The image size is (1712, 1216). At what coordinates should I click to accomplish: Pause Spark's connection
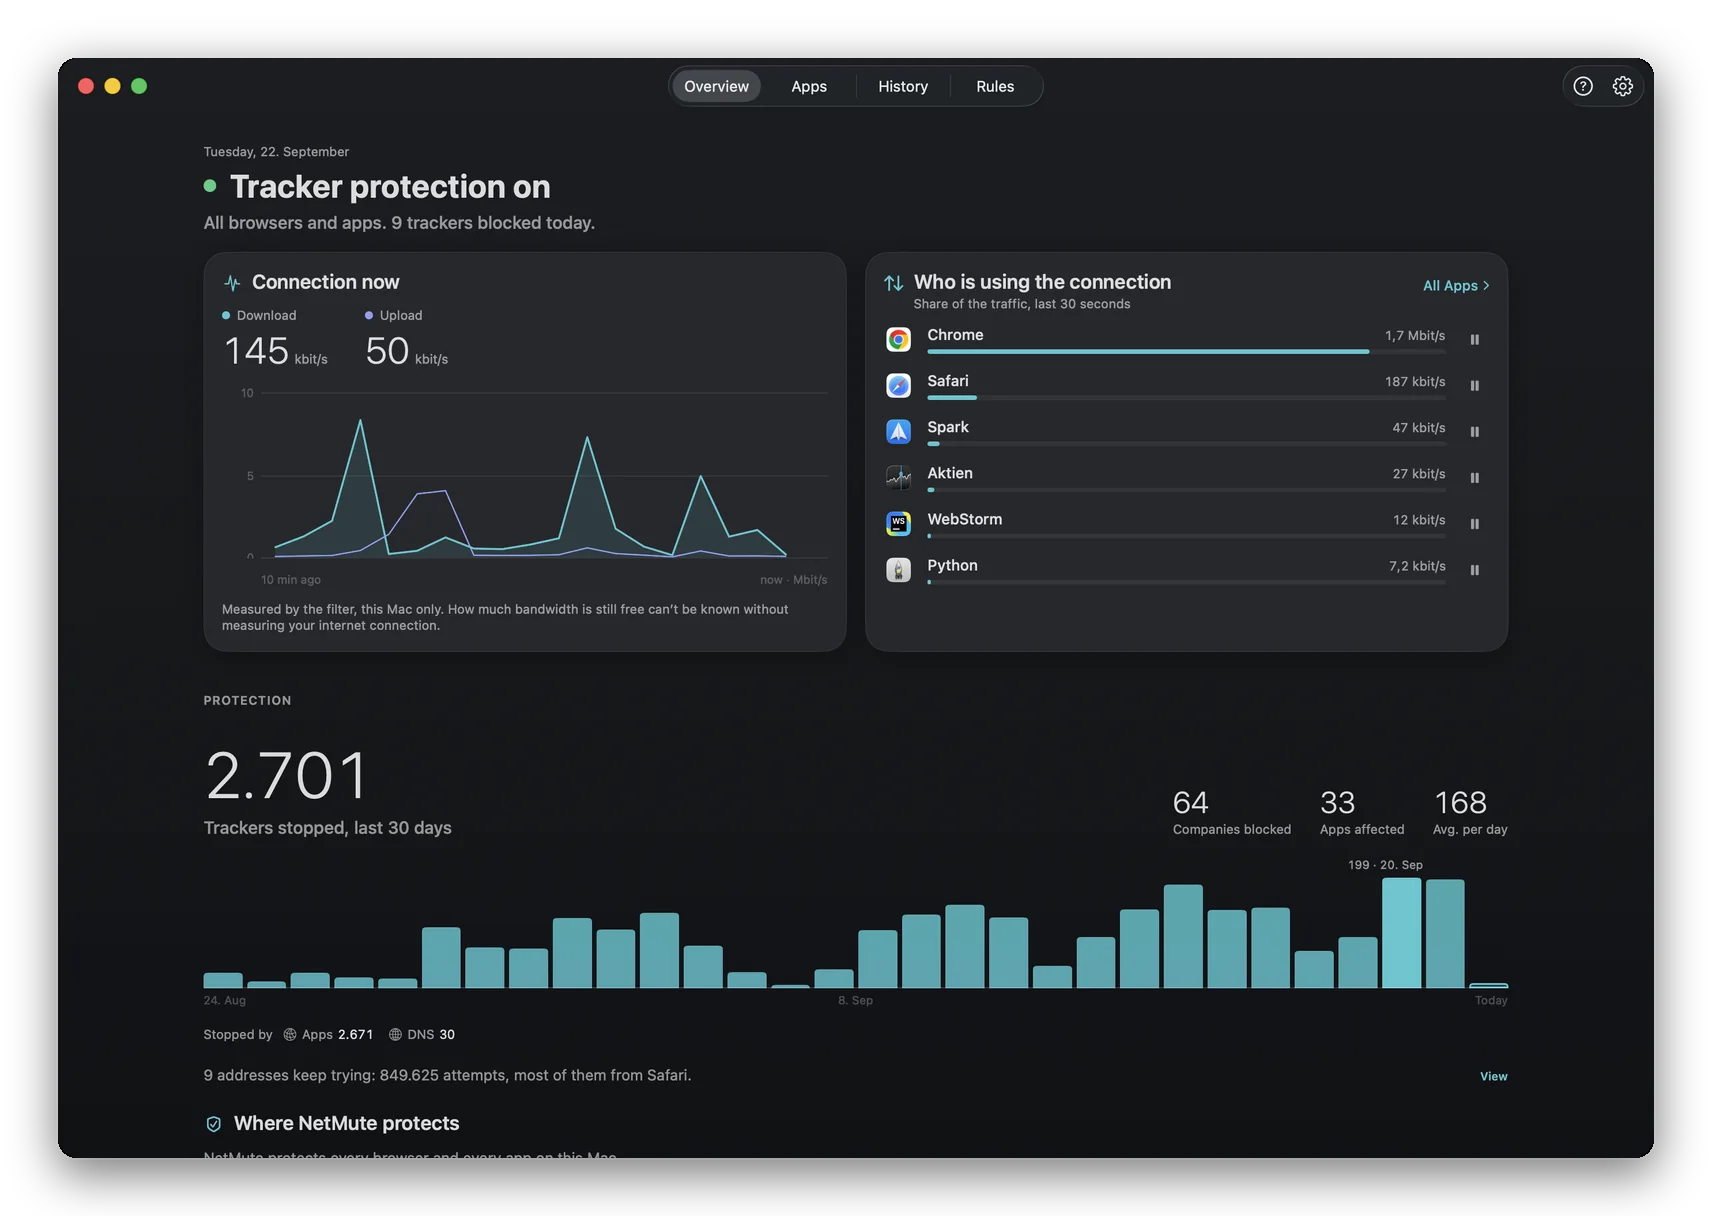pos(1474,432)
